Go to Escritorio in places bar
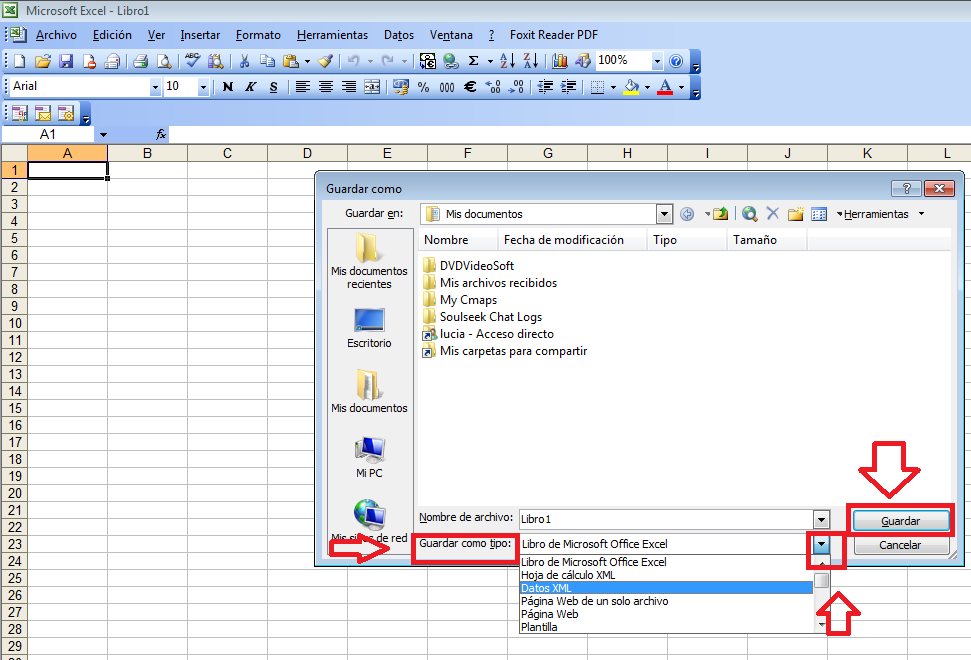The width and height of the screenshot is (971, 660). pos(369,328)
